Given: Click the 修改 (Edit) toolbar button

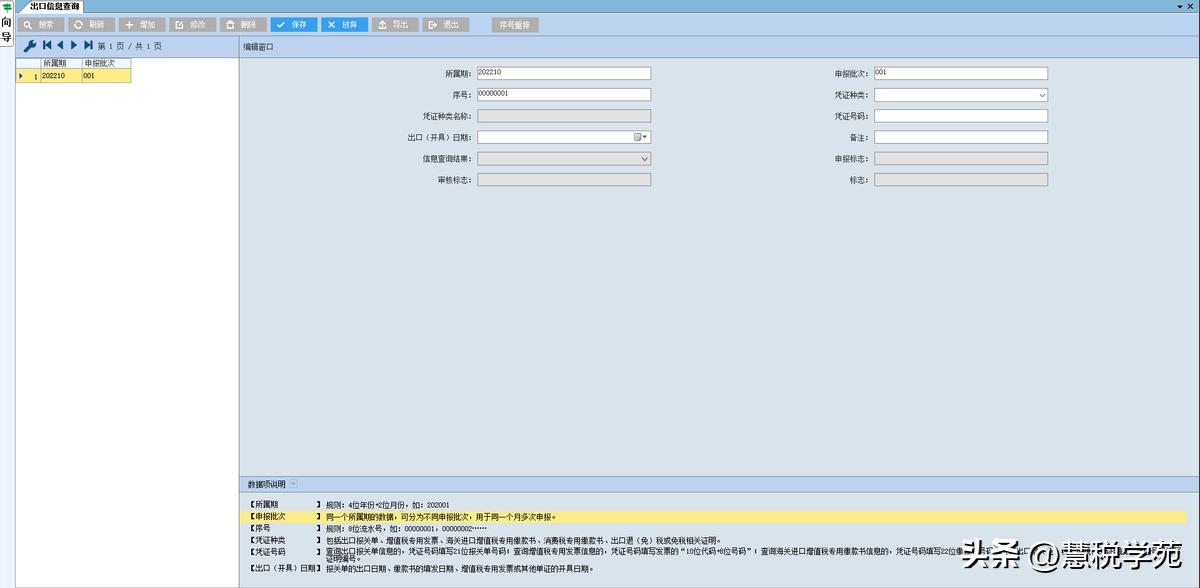Looking at the screenshot, I should tap(193, 25).
